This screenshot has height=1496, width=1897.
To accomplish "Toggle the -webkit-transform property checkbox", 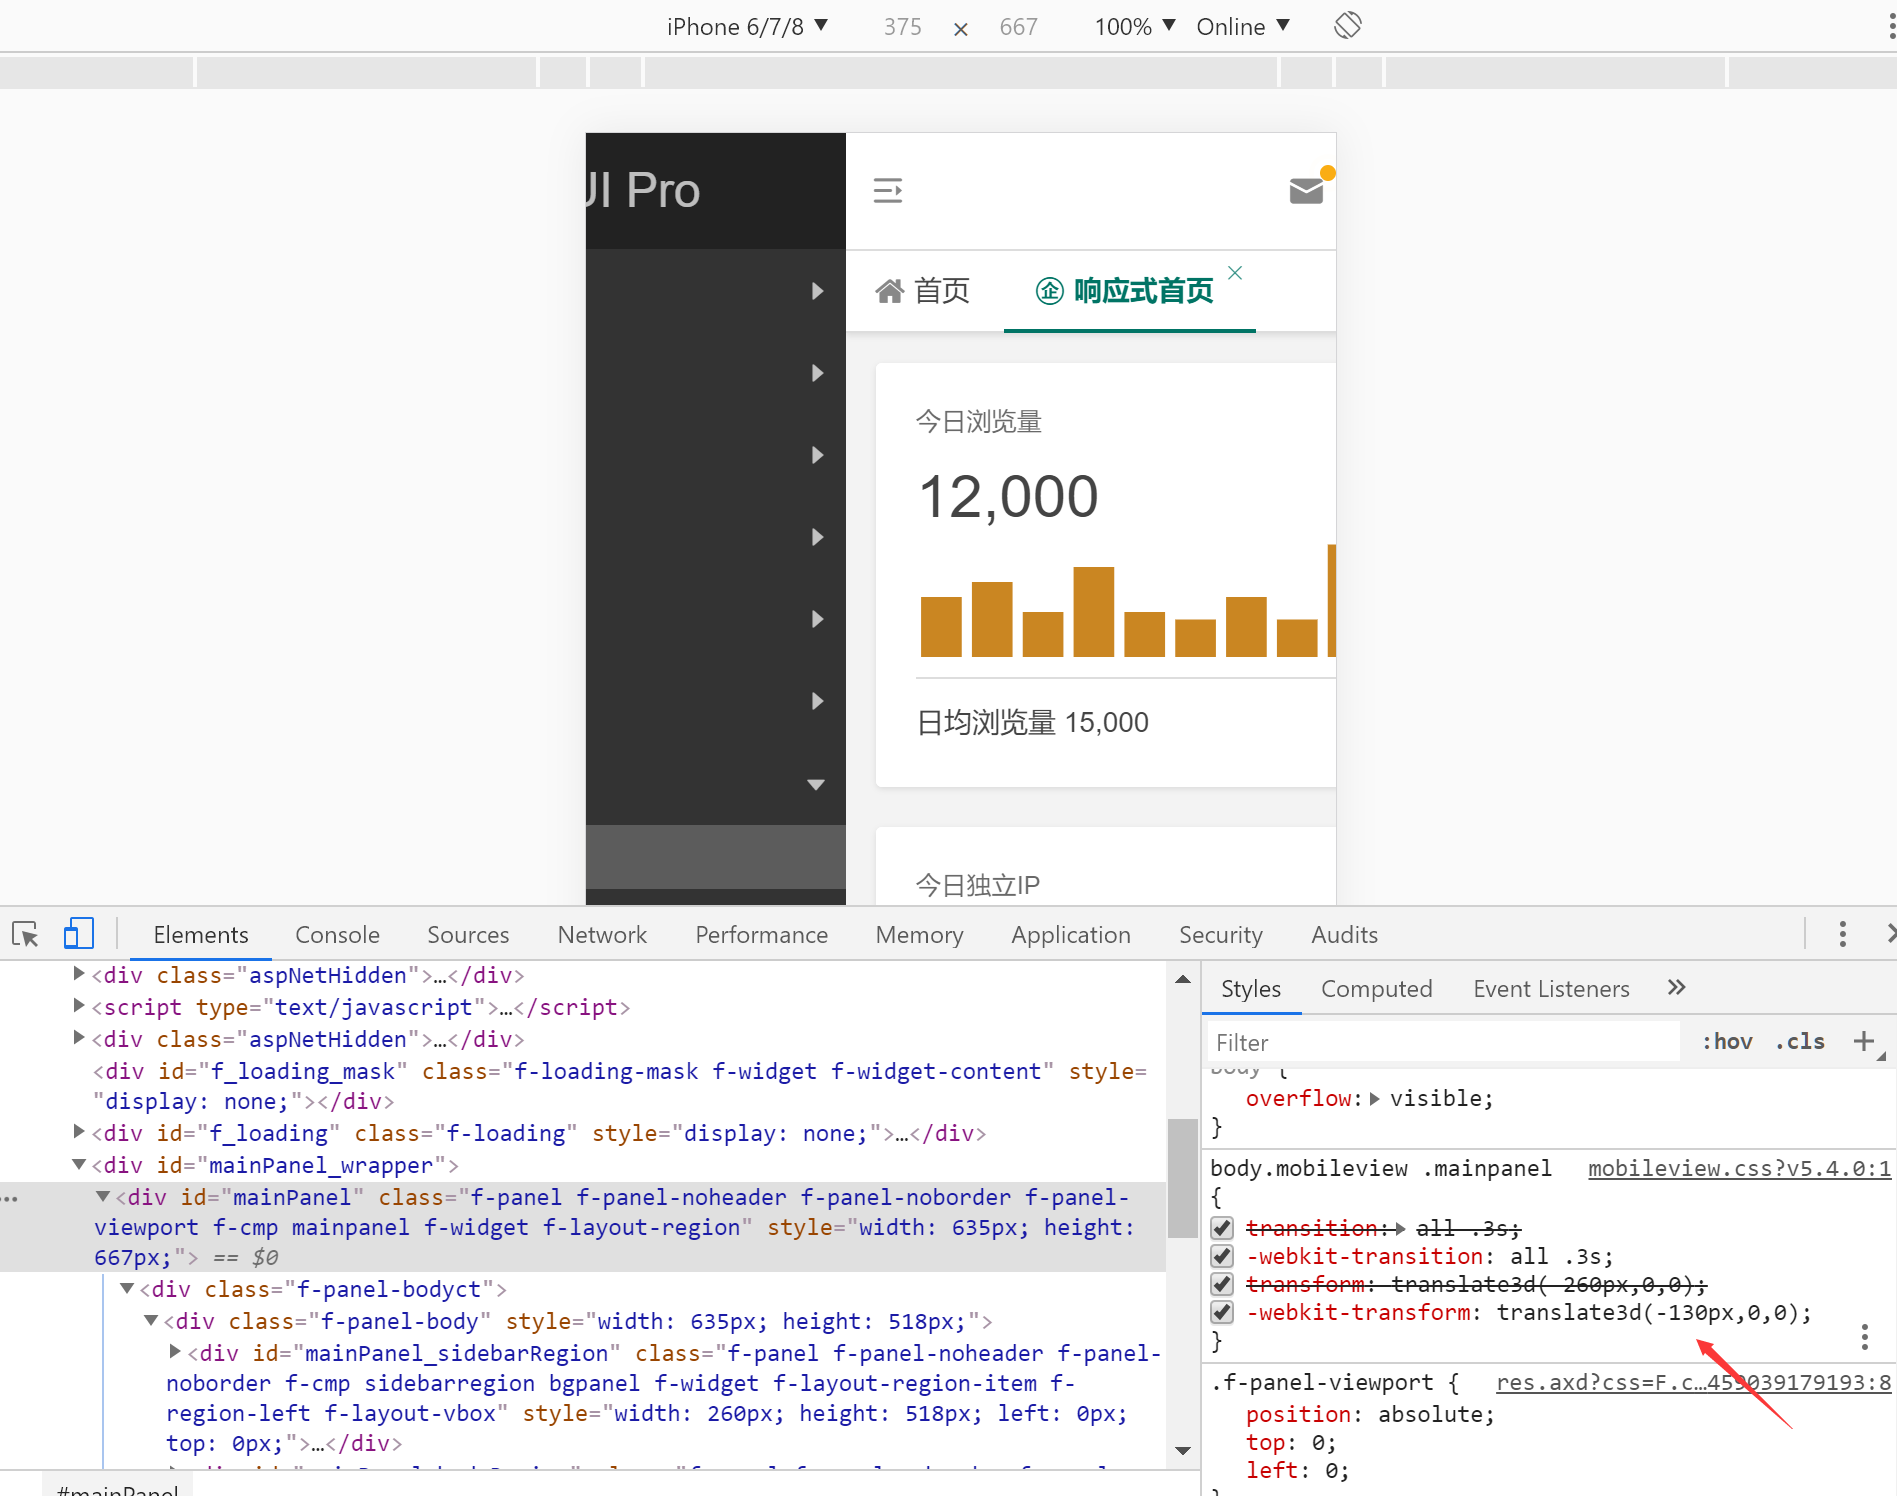I will pyautogui.click(x=1222, y=1312).
